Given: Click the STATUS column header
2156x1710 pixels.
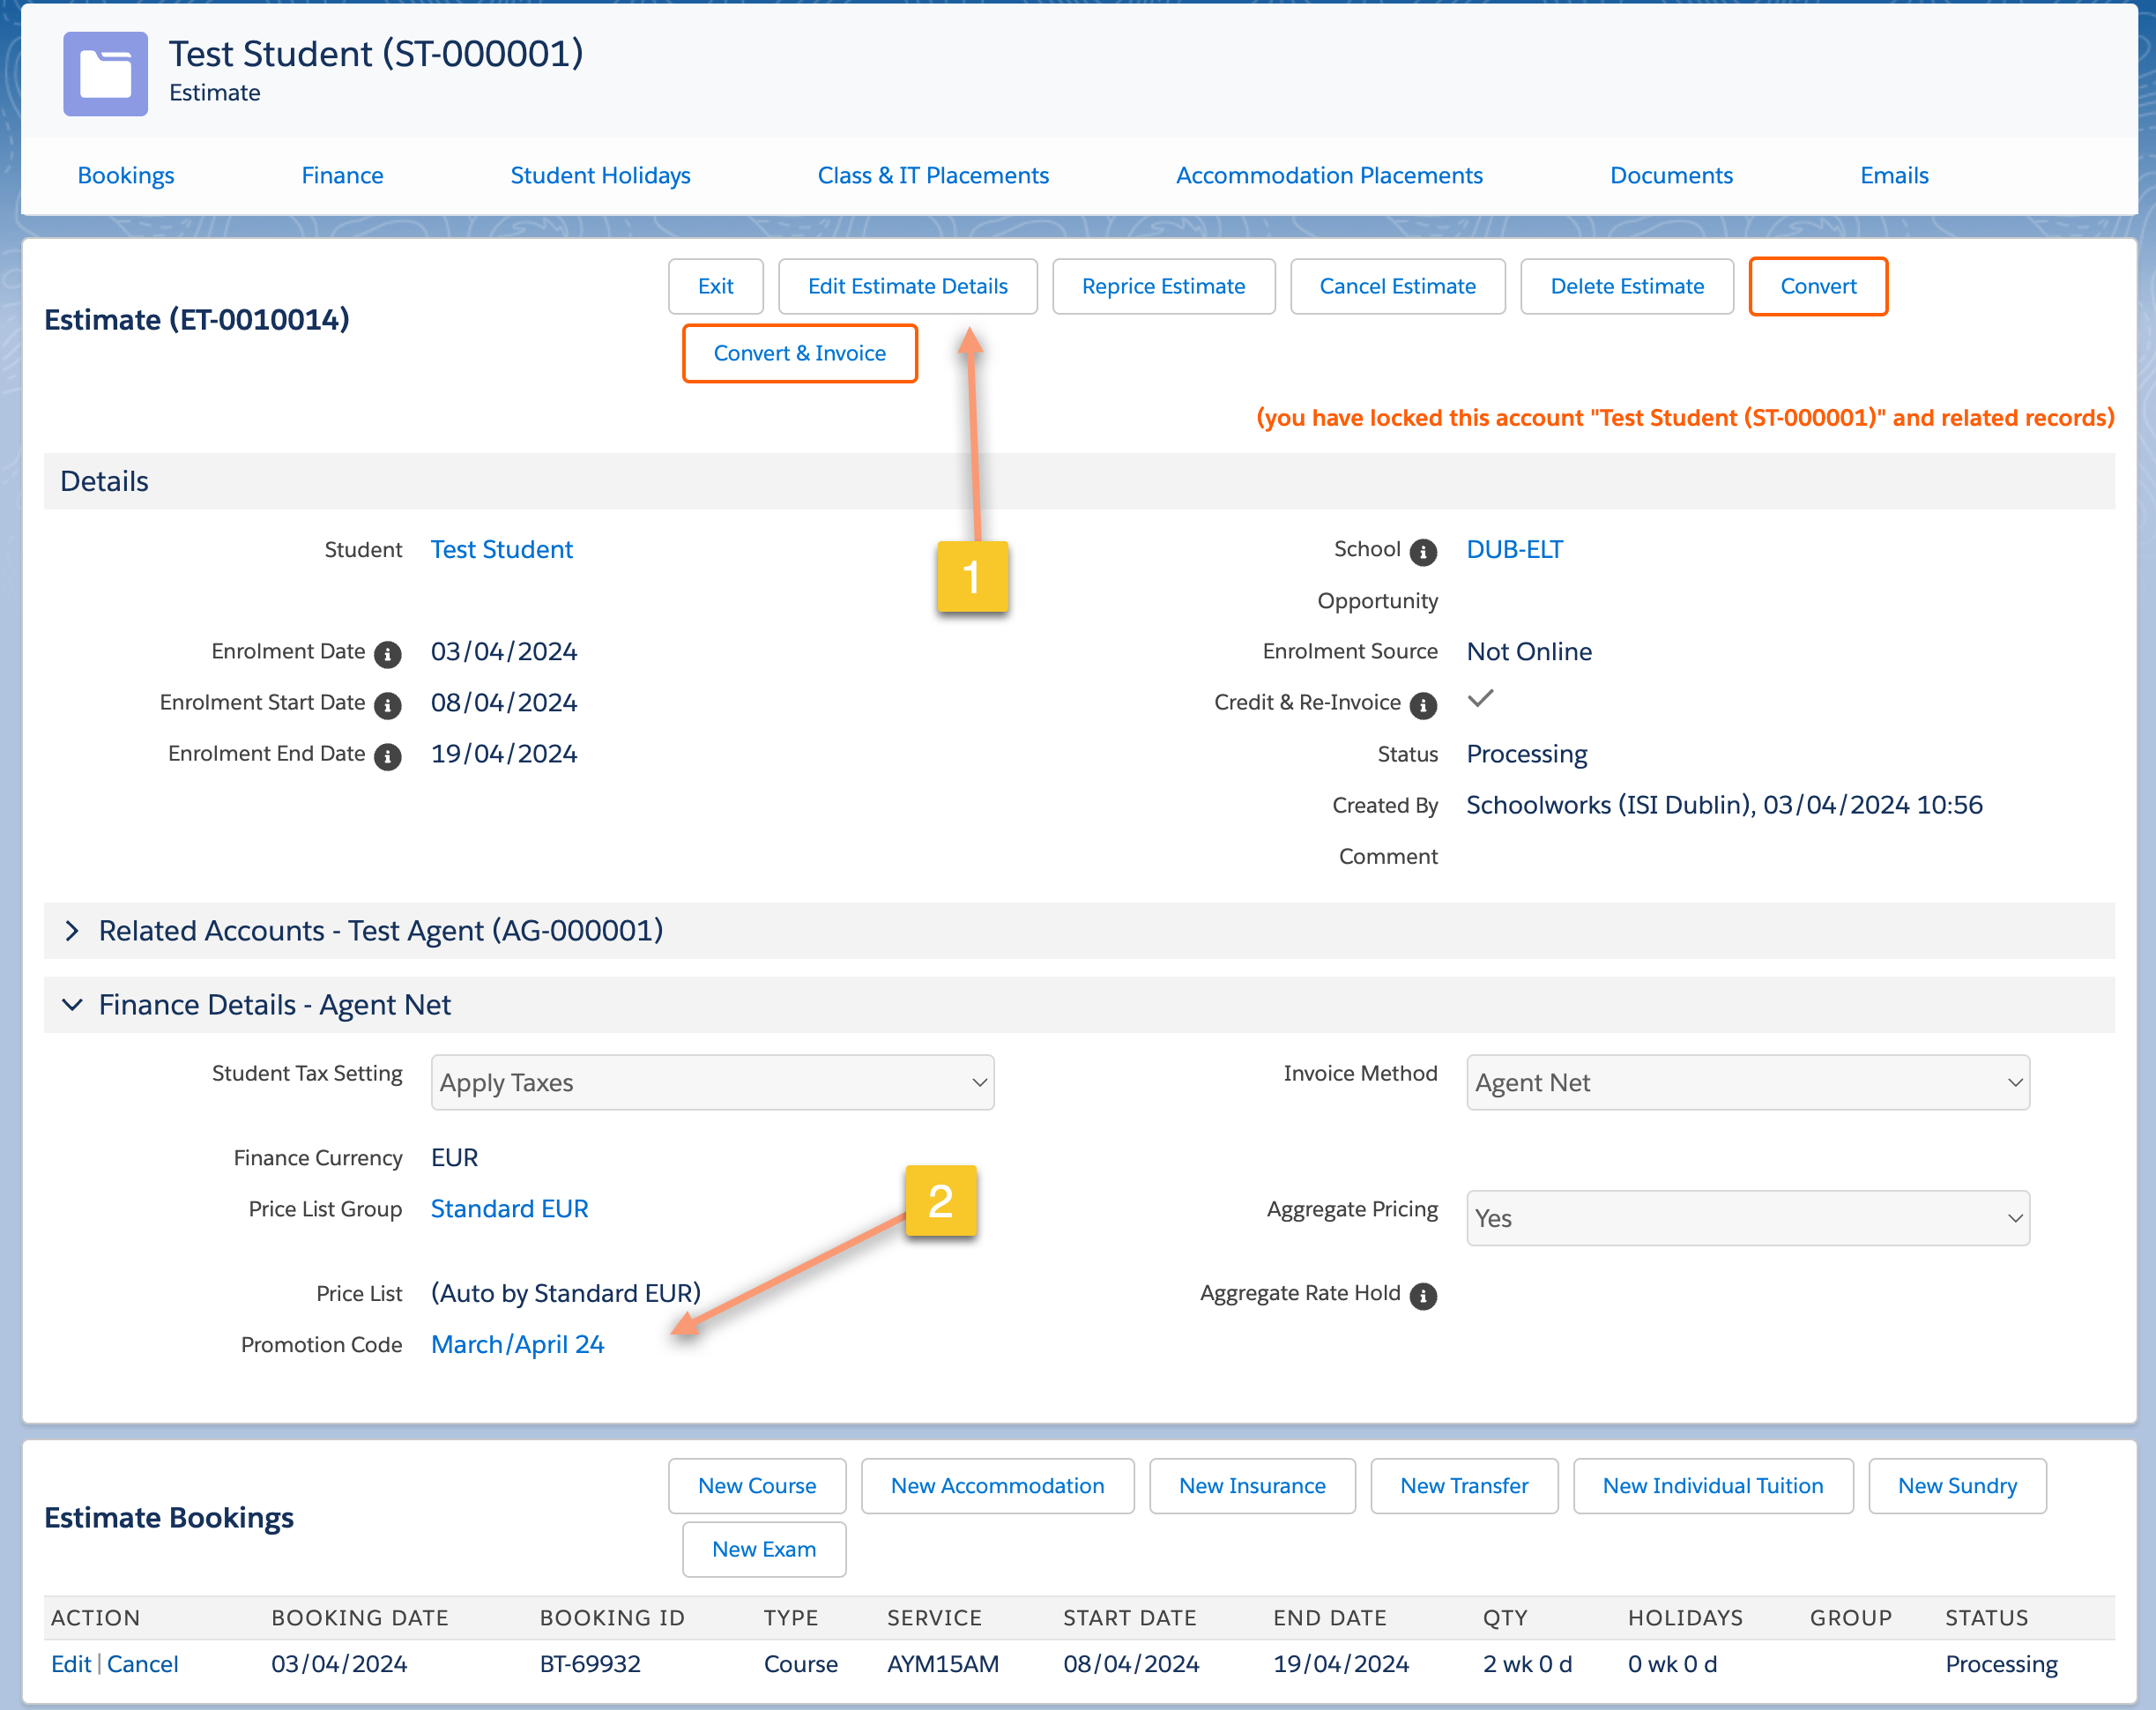Looking at the screenshot, I should point(1986,1618).
